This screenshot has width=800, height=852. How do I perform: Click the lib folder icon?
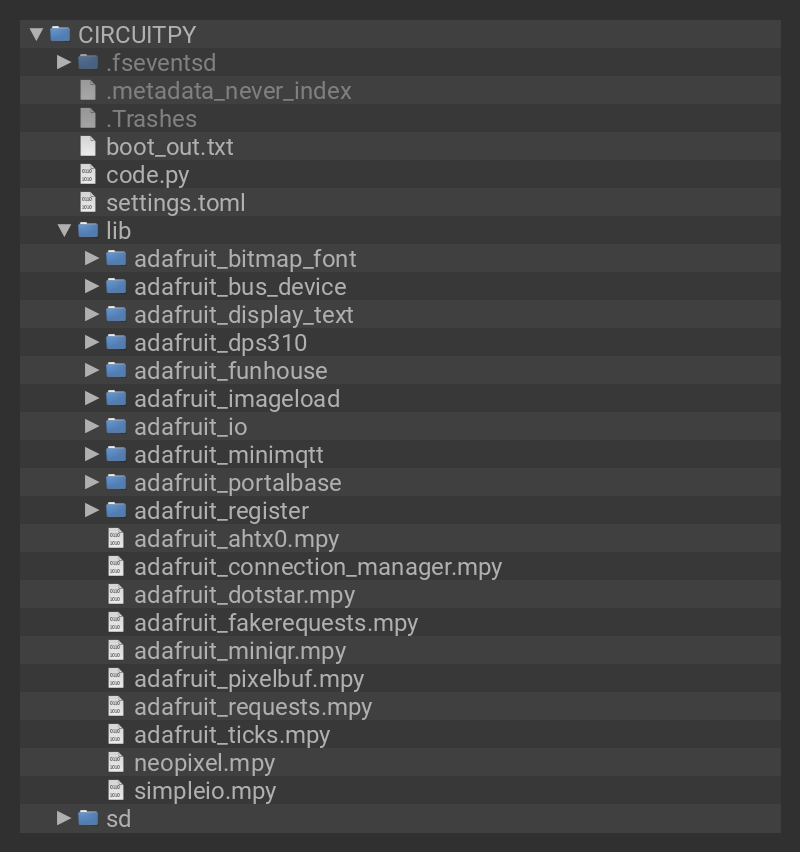88,230
